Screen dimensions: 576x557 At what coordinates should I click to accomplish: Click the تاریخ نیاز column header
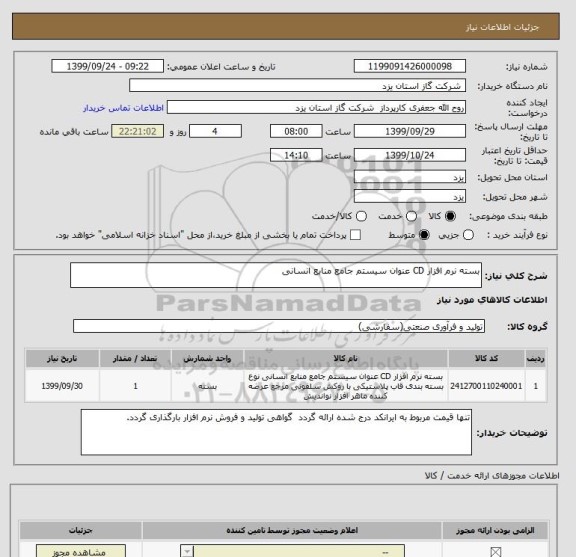pos(62,359)
